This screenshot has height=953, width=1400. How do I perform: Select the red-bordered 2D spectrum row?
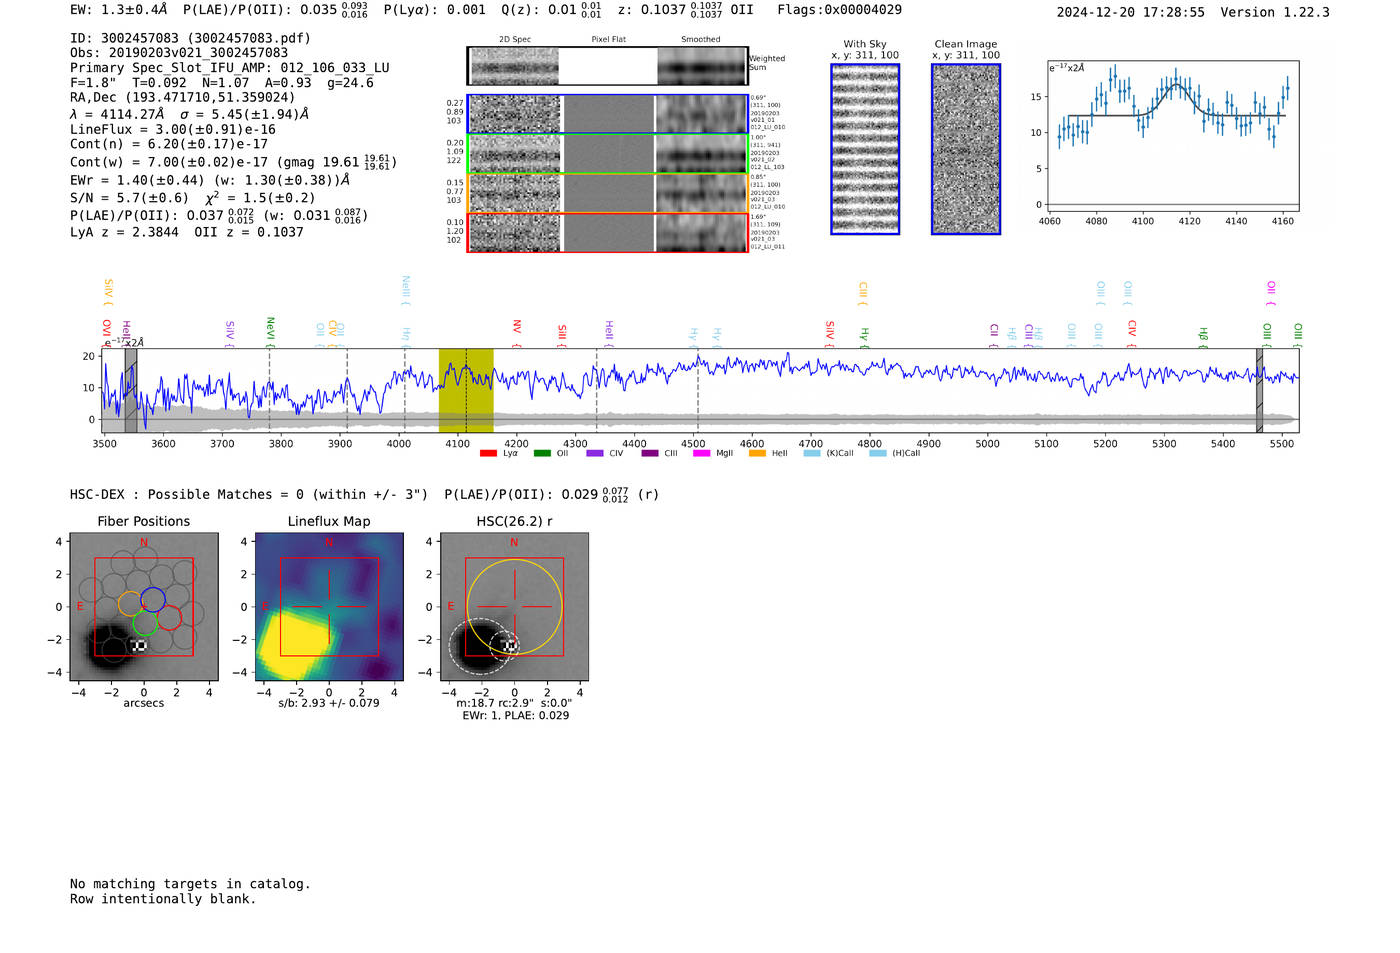coord(608,233)
